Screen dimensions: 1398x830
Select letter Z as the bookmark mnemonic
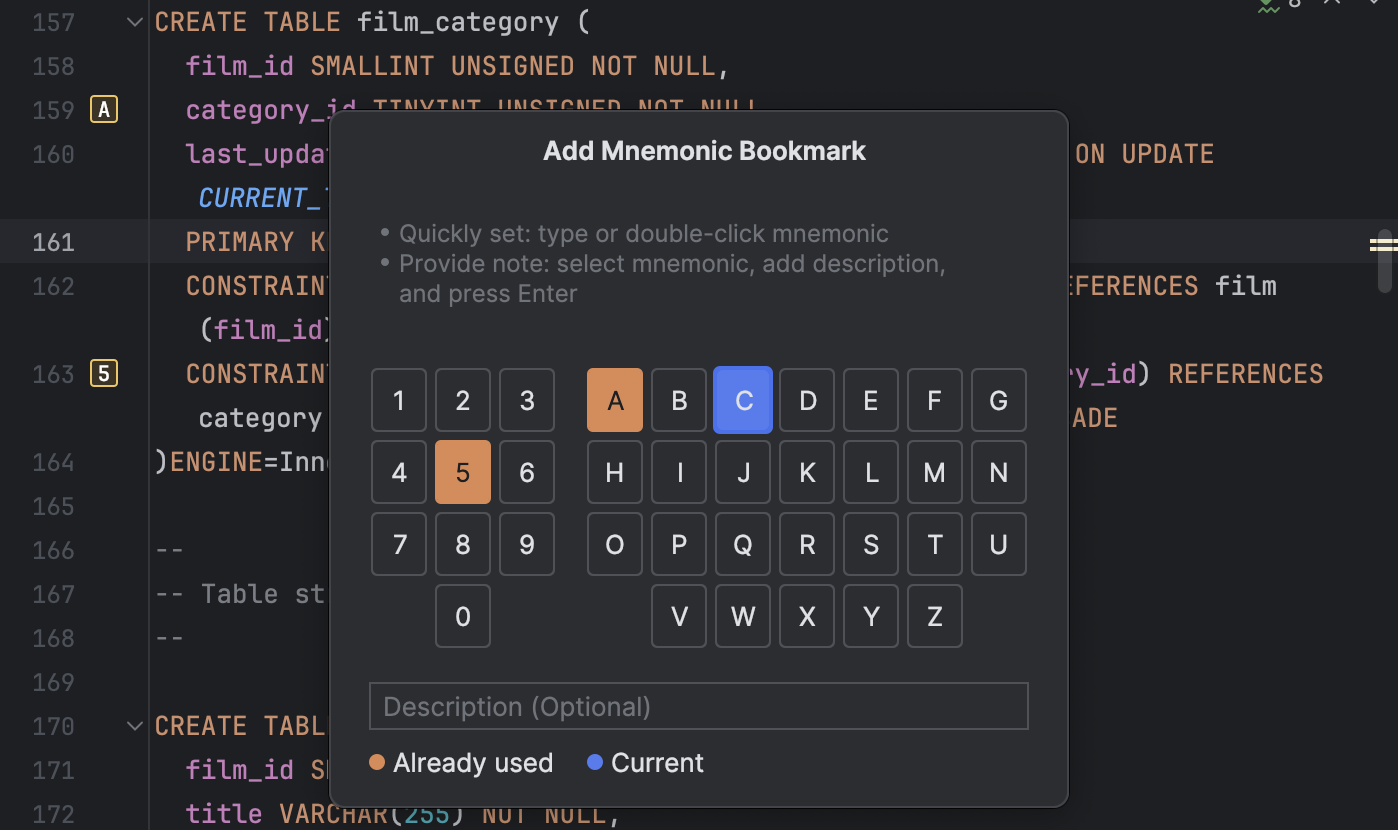tap(934, 616)
